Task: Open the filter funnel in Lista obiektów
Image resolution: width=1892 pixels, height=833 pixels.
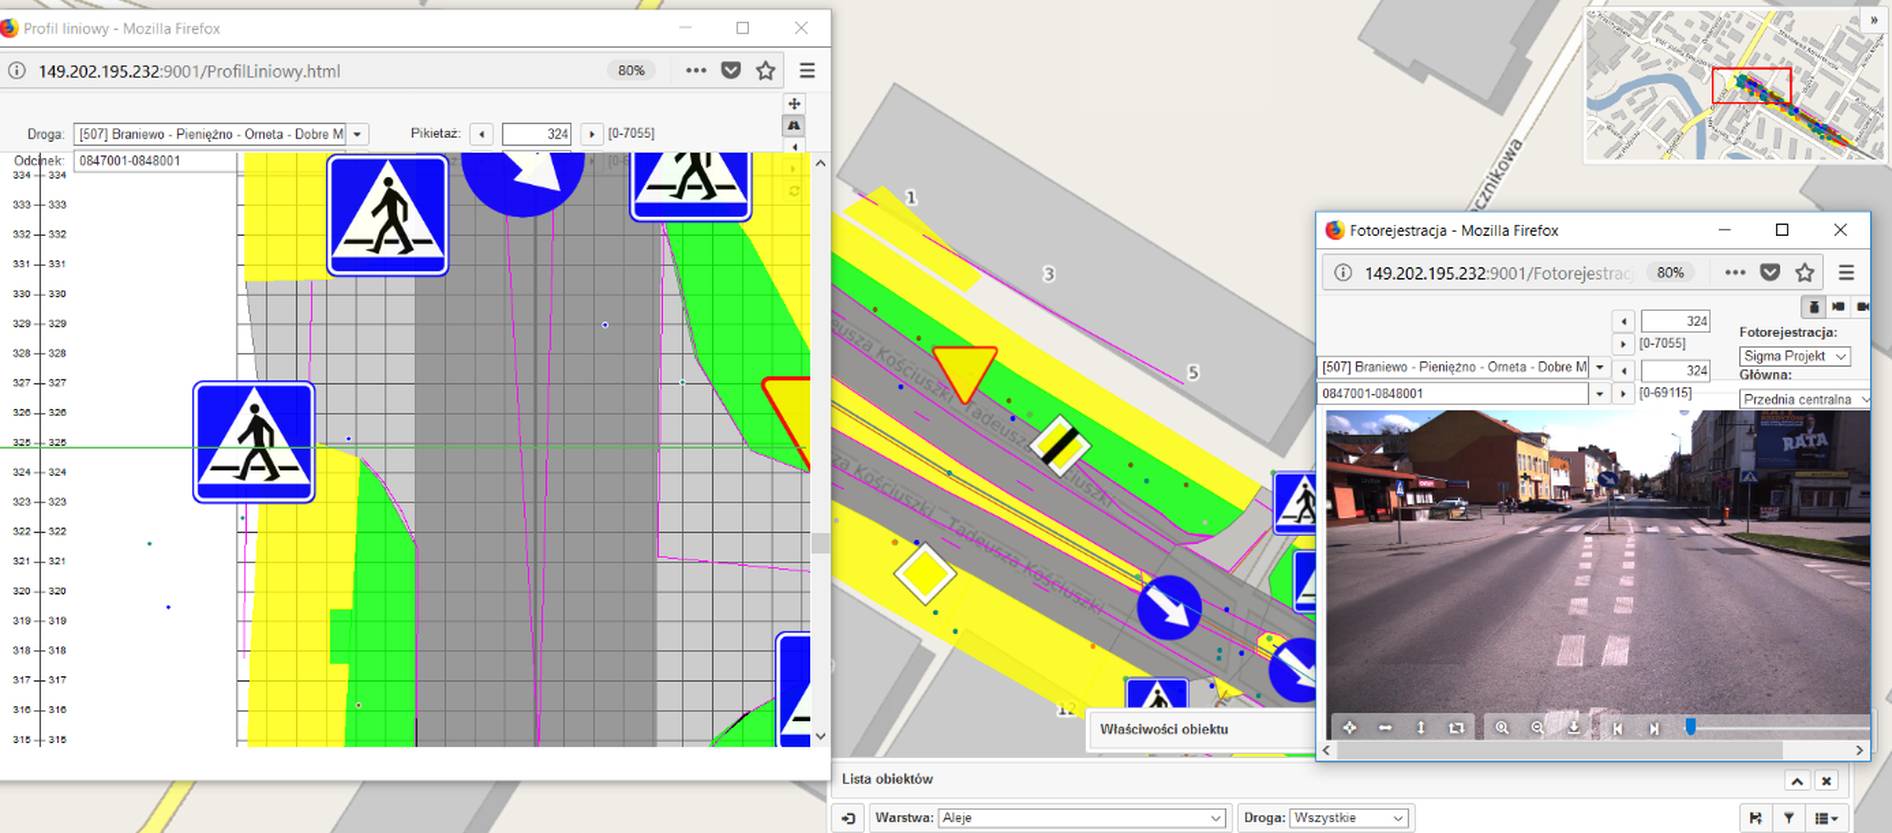Action: click(x=1789, y=818)
